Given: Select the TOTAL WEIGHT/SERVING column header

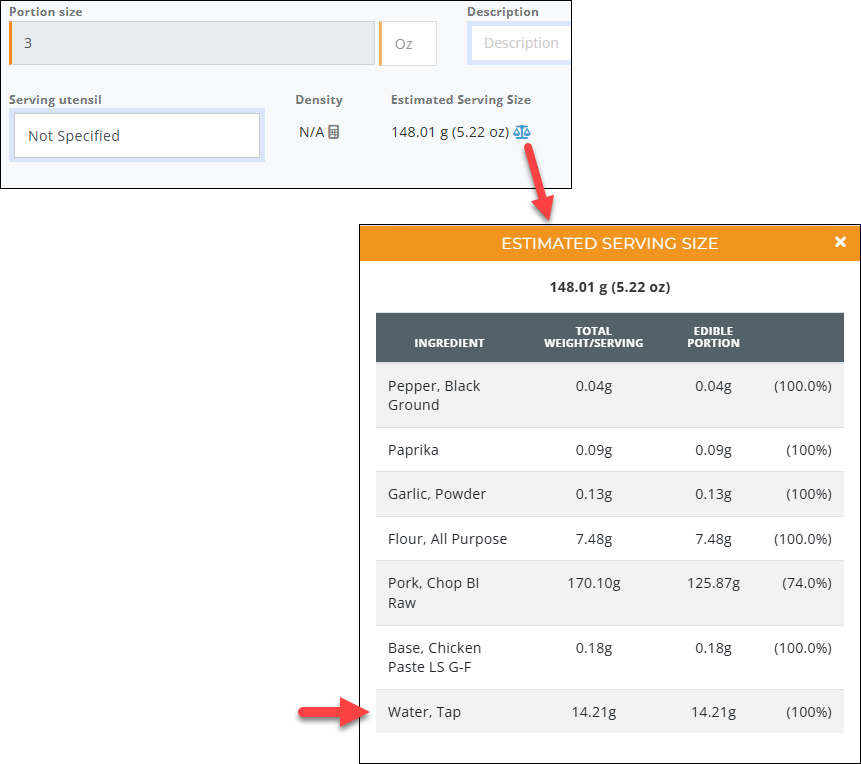Looking at the screenshot, I should coord(594,337).
